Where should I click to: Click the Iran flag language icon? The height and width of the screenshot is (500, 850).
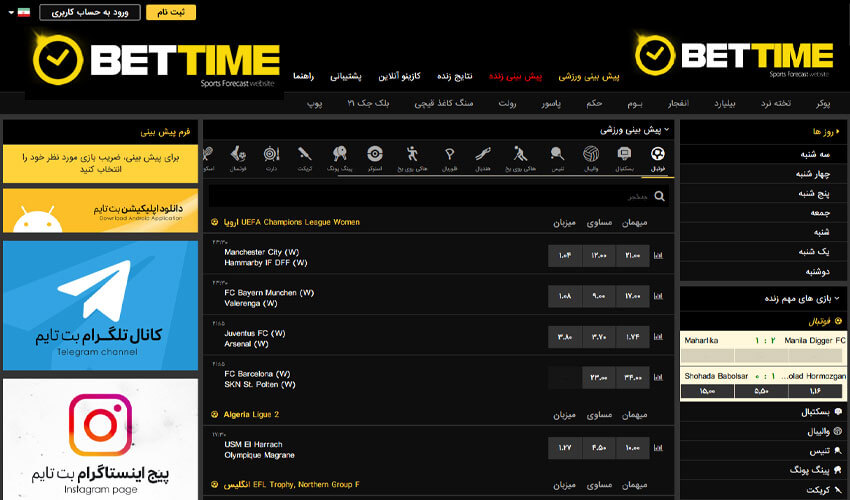tap(24, 12)
